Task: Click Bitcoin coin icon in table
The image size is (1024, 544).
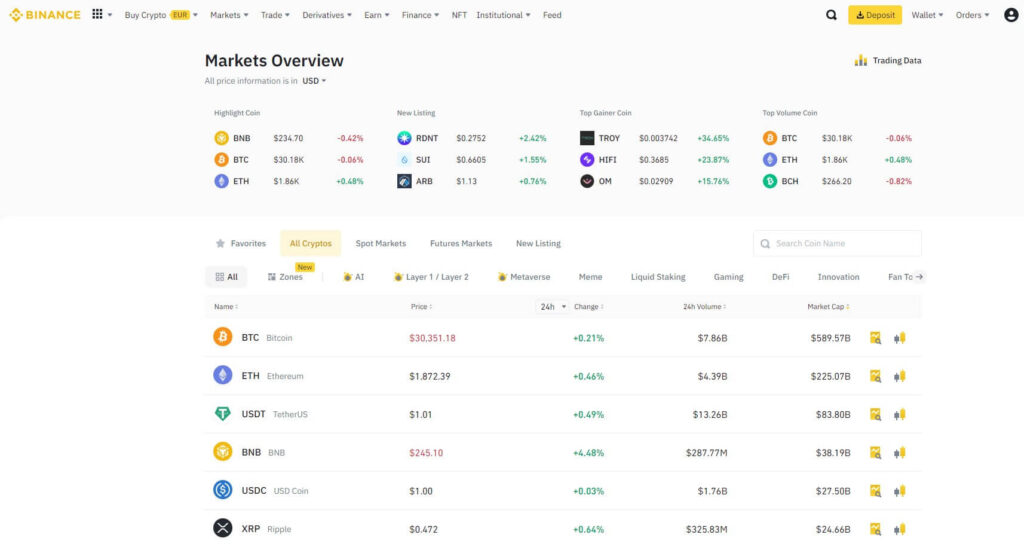Action: (x=223, y=337)
